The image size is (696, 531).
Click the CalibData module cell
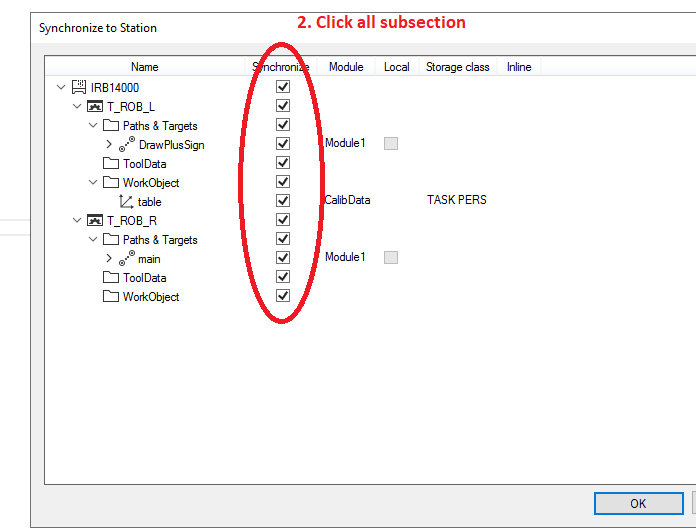point(347,200)
